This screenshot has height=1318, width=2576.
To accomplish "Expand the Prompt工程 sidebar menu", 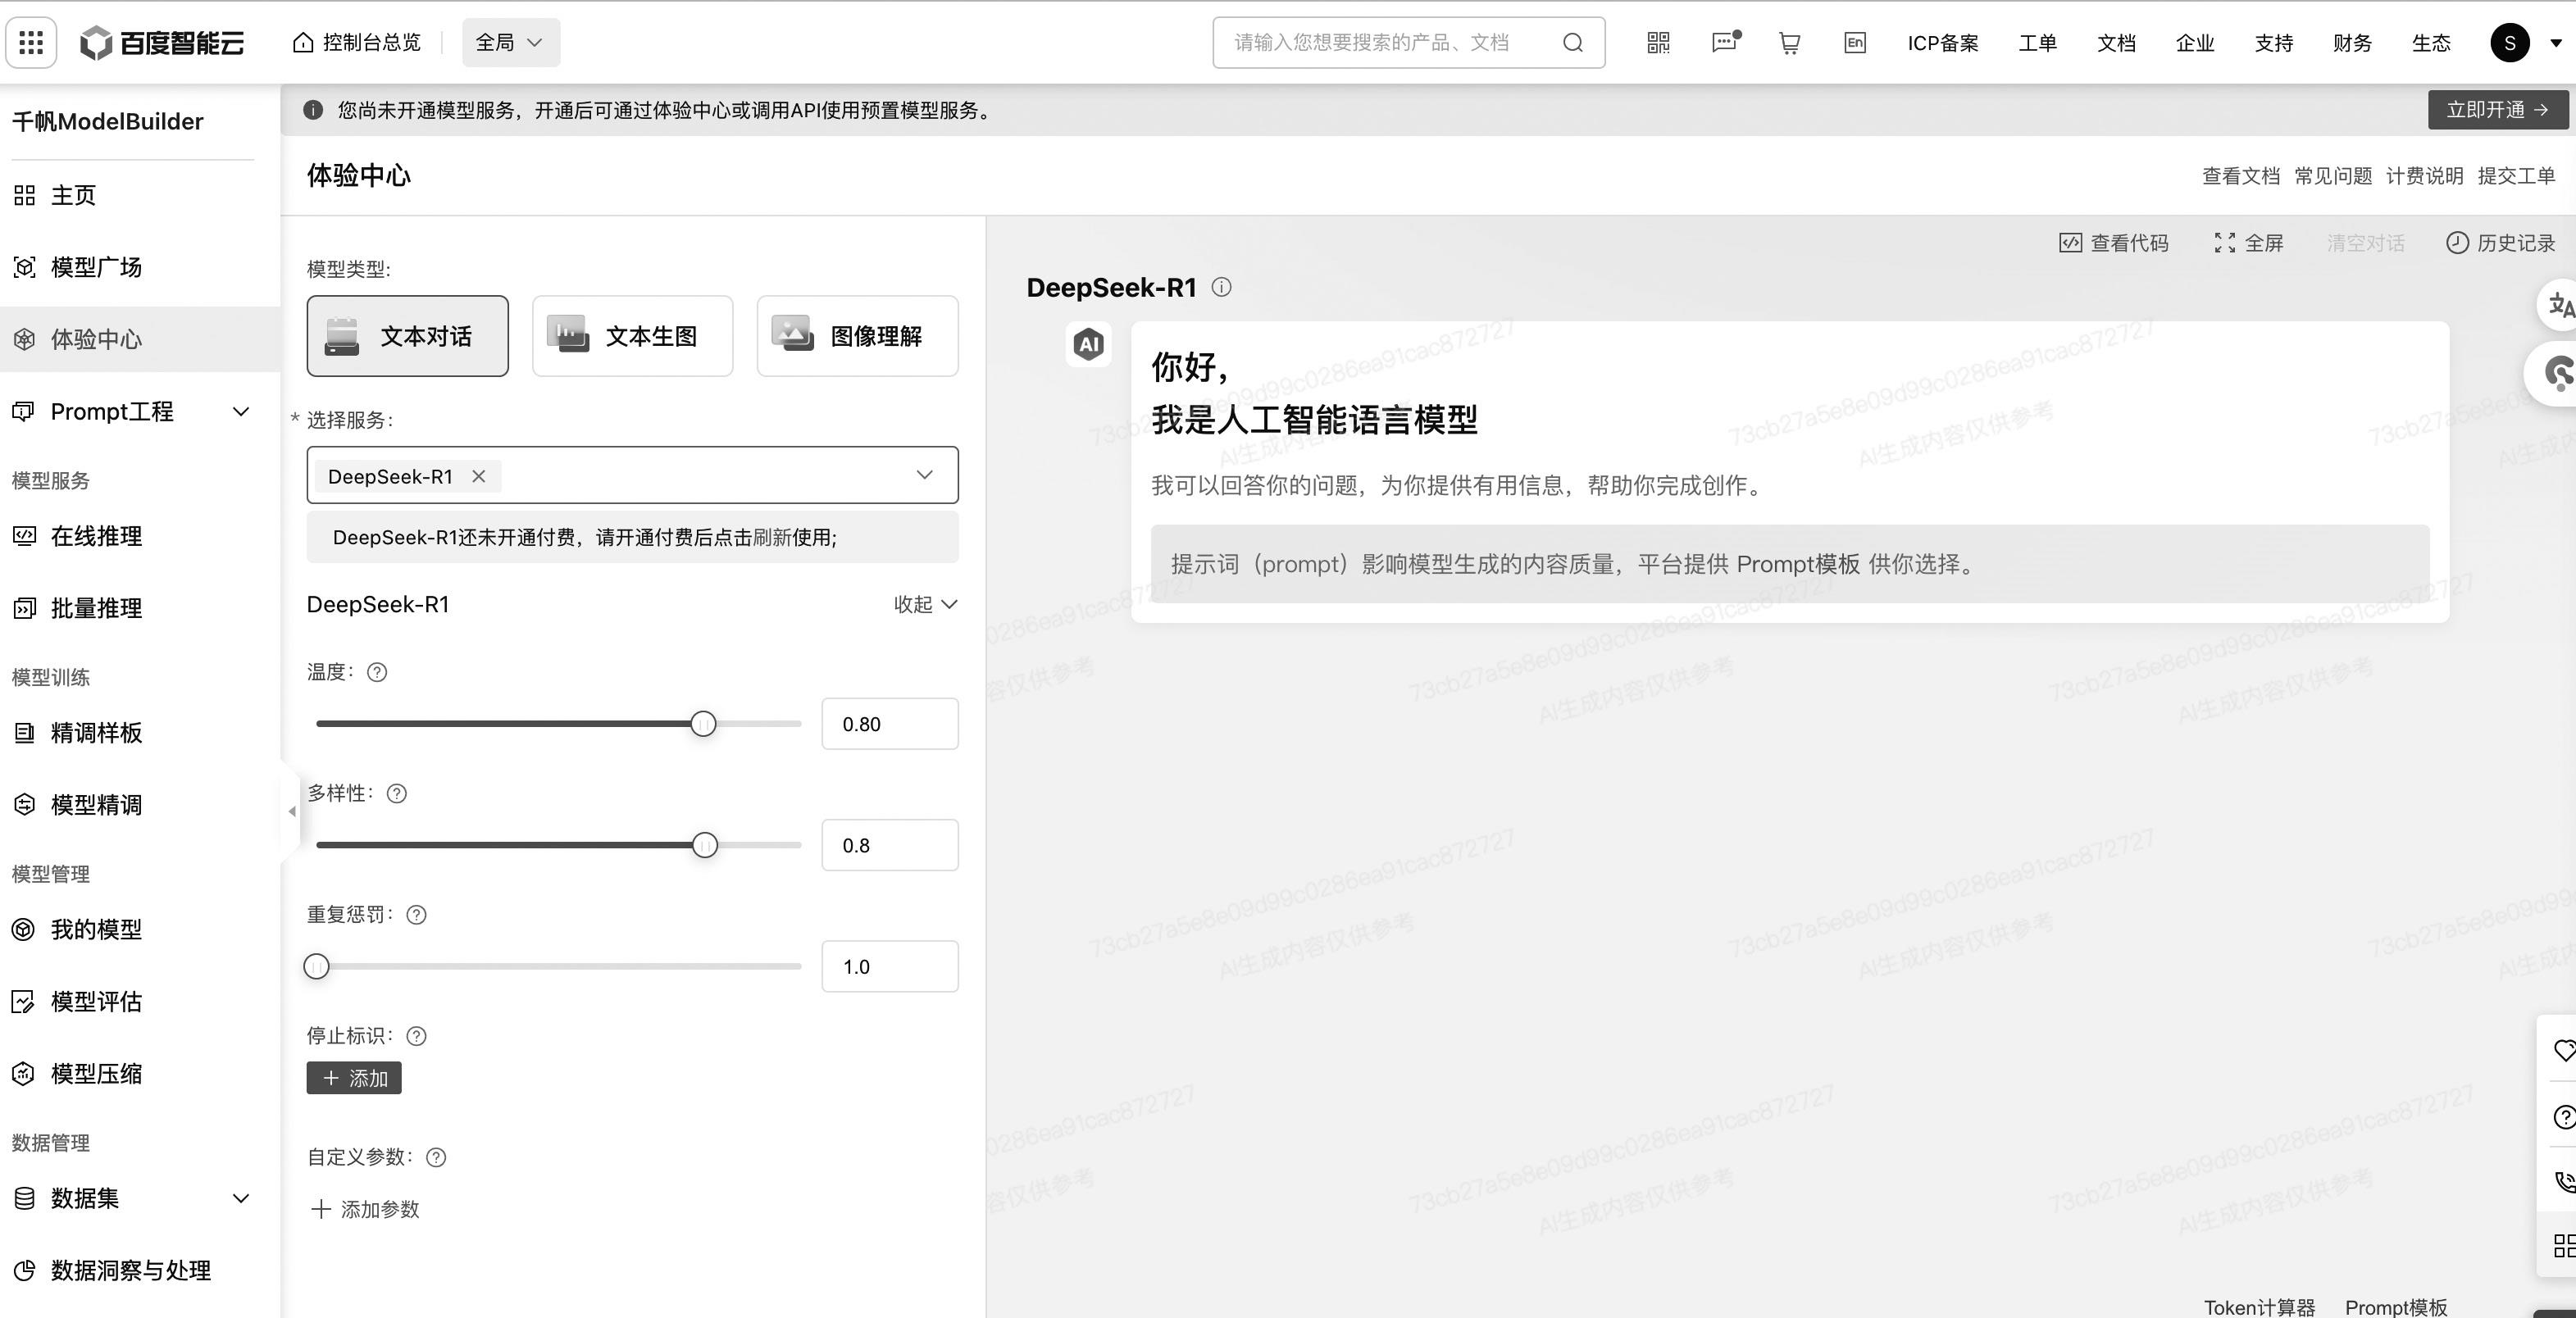I will pos(240,412).
